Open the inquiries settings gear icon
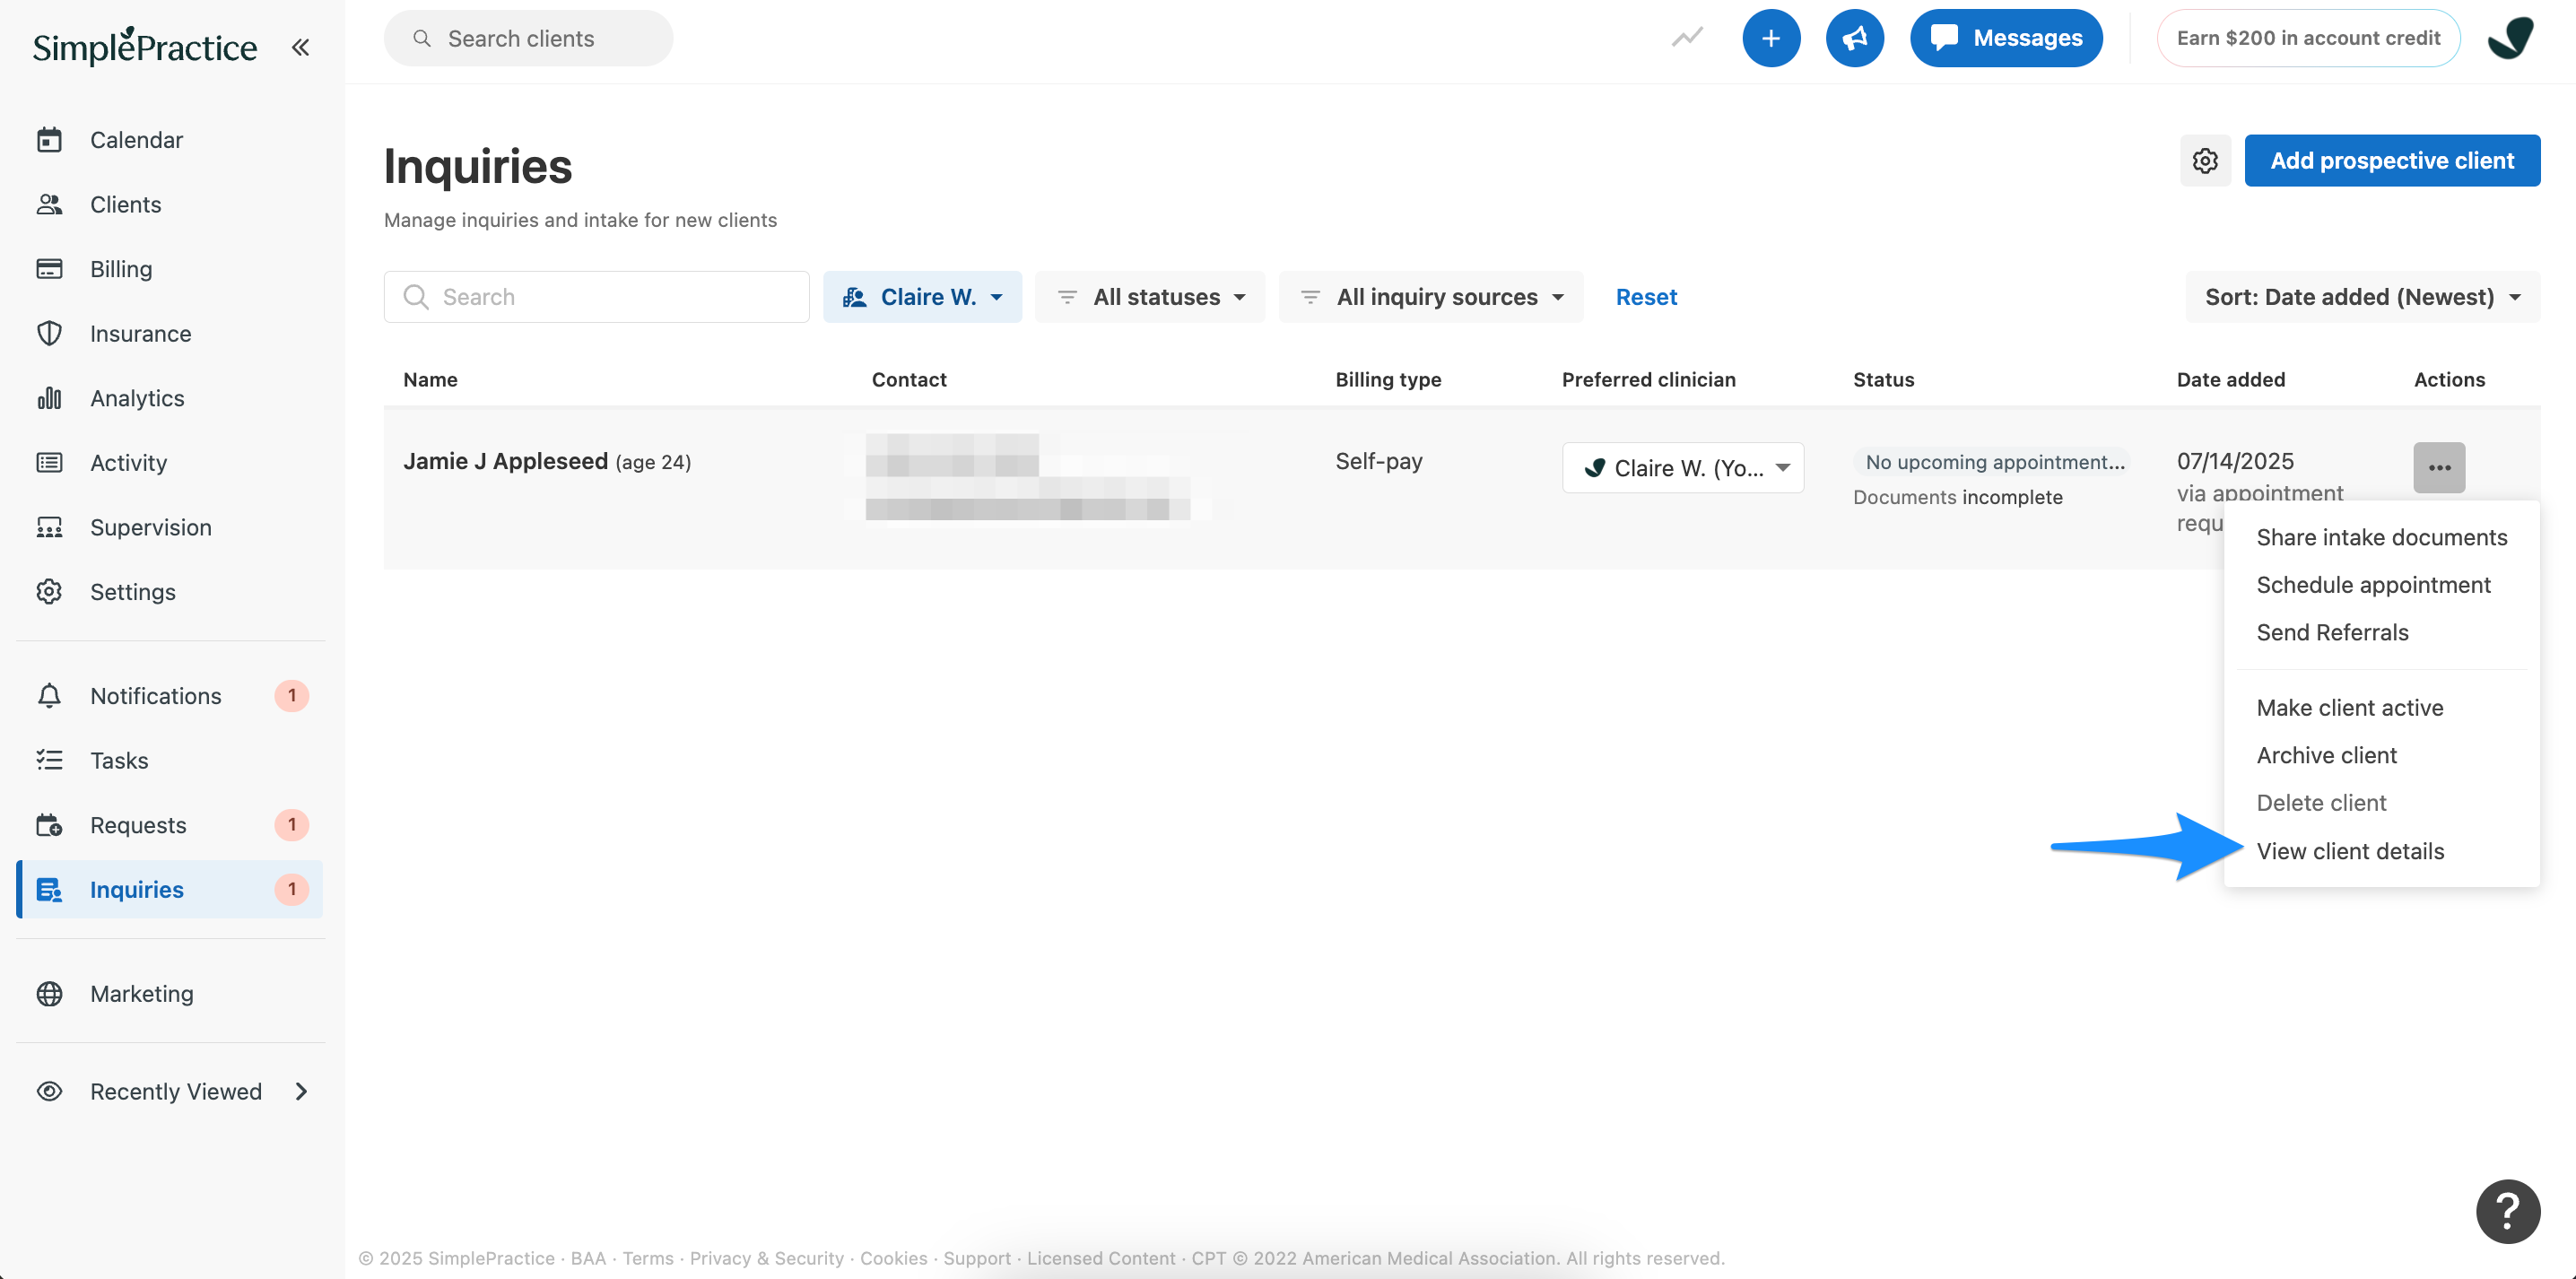This screenshot has height=1279, width=2576. [2204, 161]
